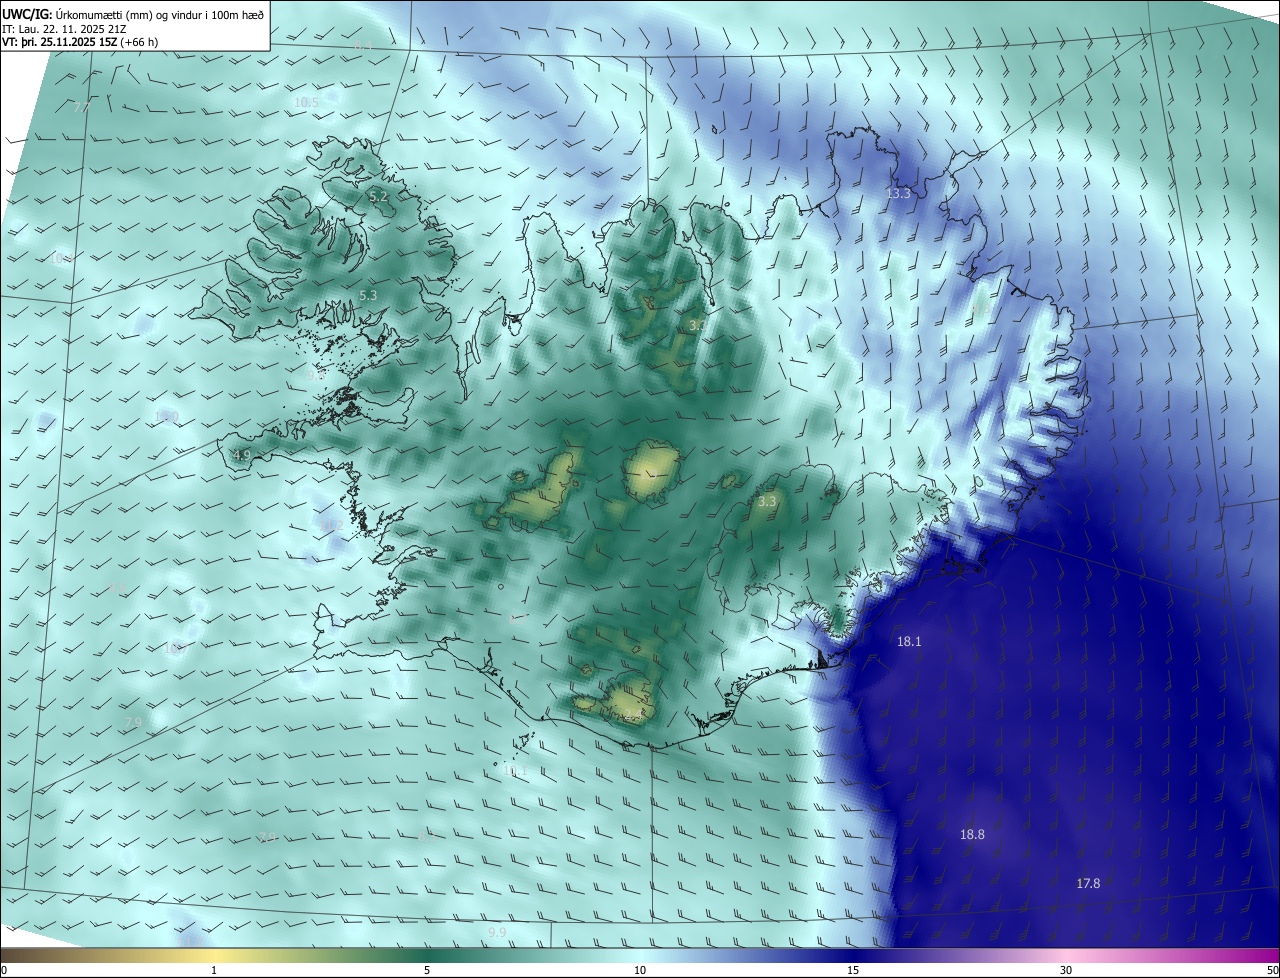Click the 5 tick label on the color scale

427,970
